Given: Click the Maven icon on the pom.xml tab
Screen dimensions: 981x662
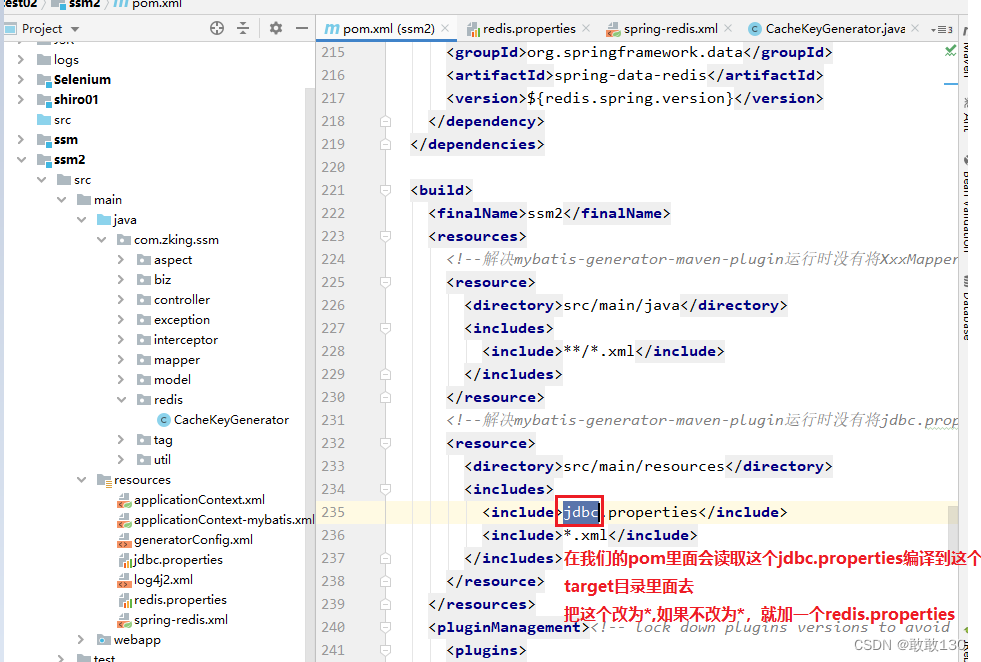Looking at the screenshot, I should pyautogui.click(x=331, y=28).
